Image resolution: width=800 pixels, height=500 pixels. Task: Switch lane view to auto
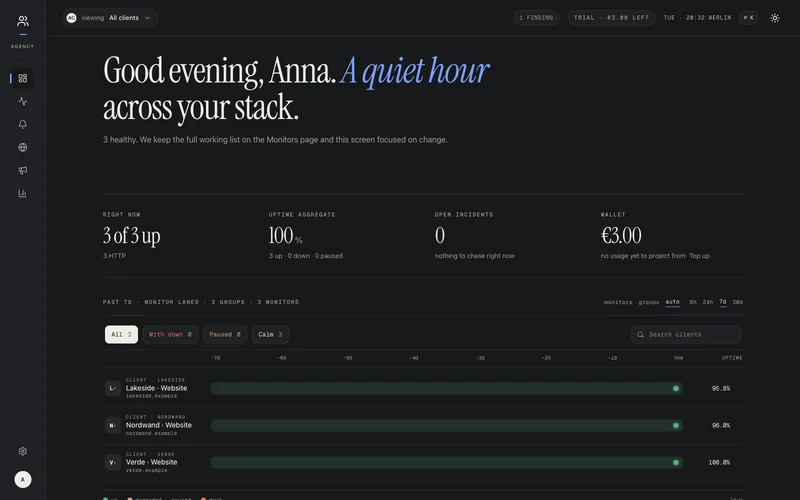(x=672, y=302)
